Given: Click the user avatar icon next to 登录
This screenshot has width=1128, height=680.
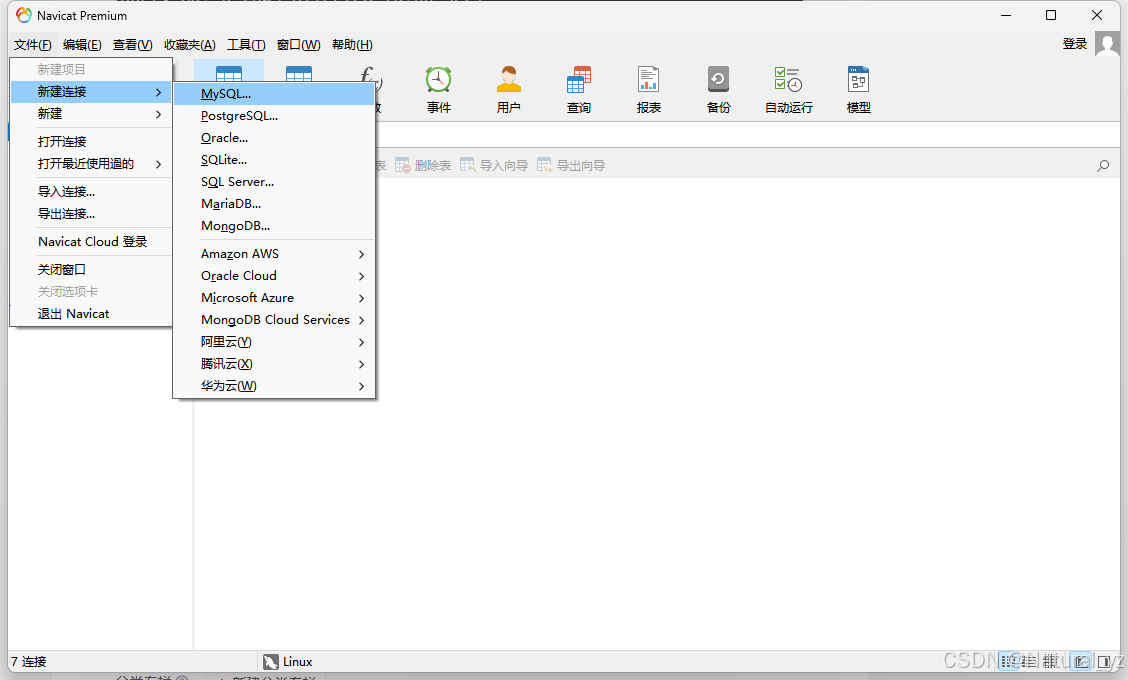Looking at the screenshot, I should pos(1107,44).
